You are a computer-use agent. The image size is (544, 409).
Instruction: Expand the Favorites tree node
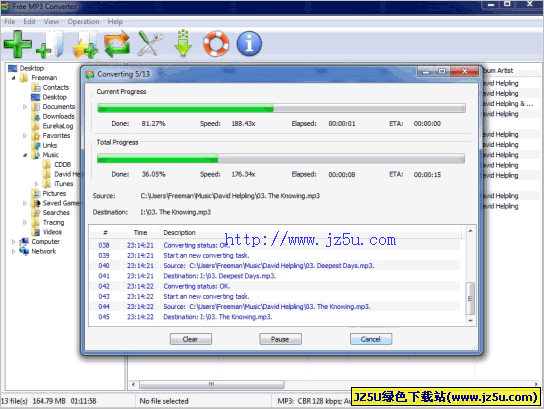[25, 136]
